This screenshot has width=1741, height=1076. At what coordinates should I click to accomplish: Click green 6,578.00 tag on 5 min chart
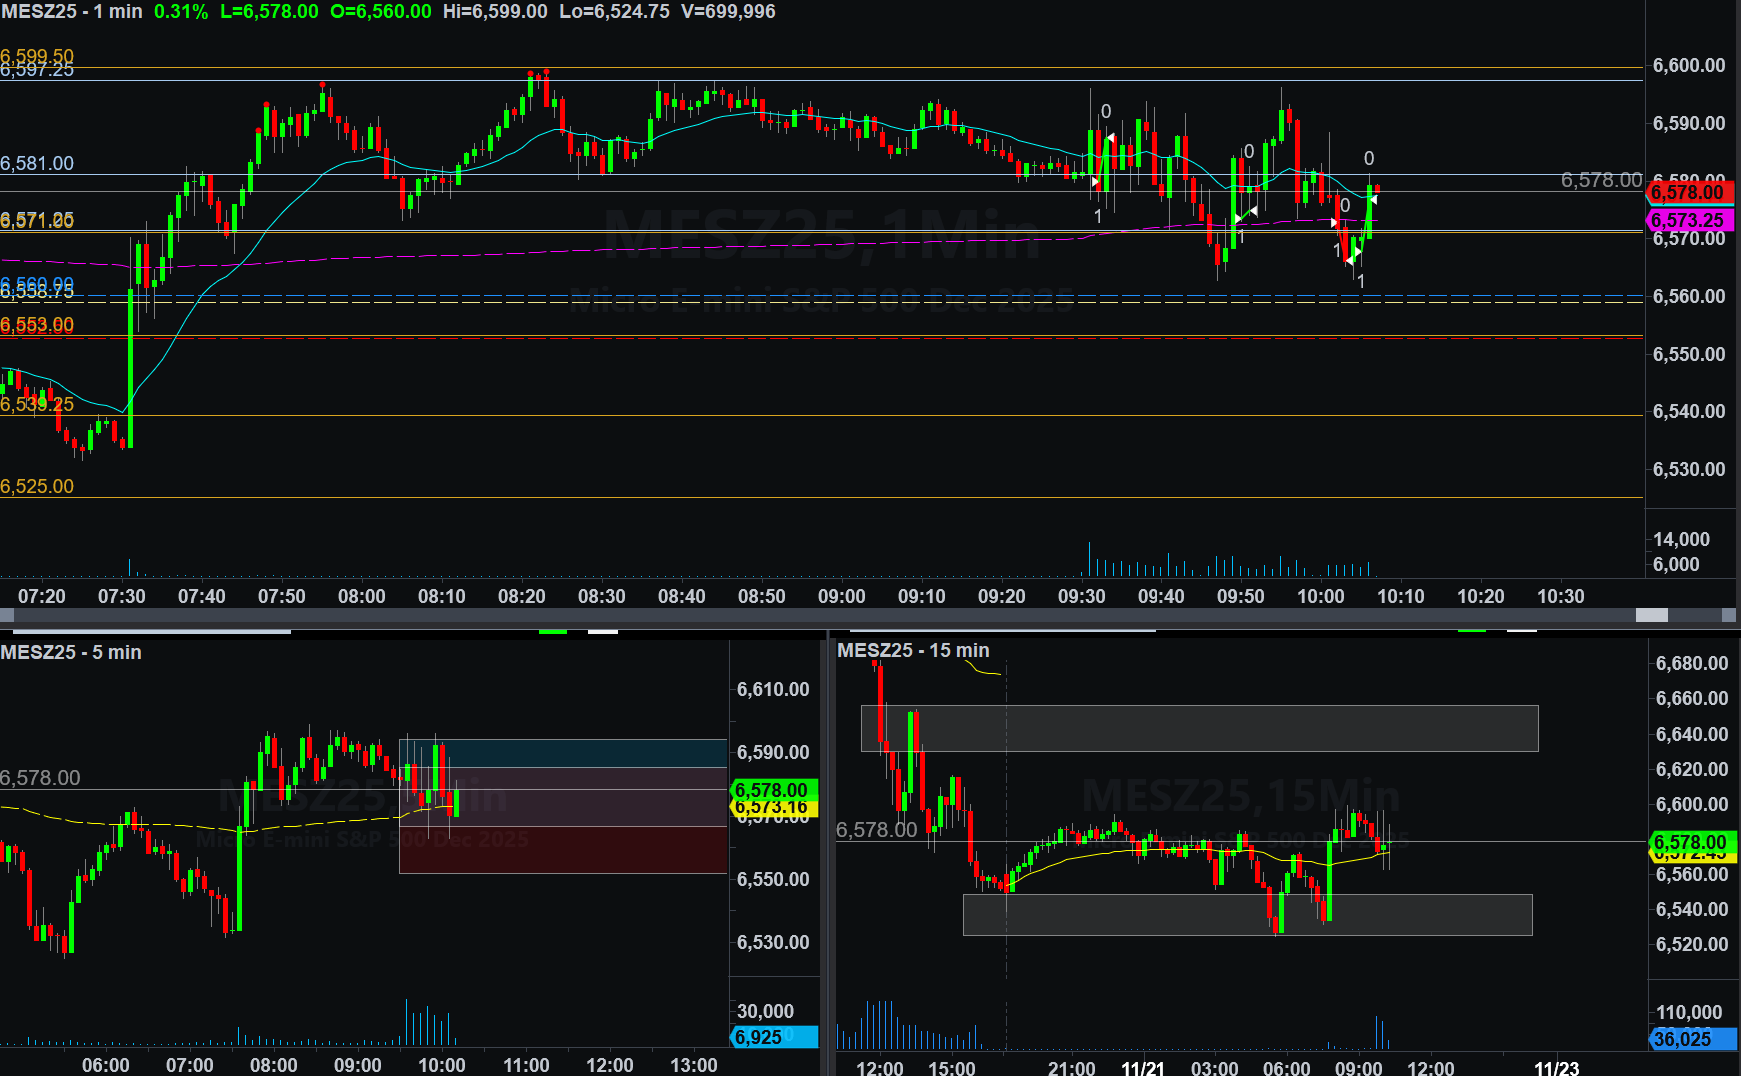(x=772, y=790)
